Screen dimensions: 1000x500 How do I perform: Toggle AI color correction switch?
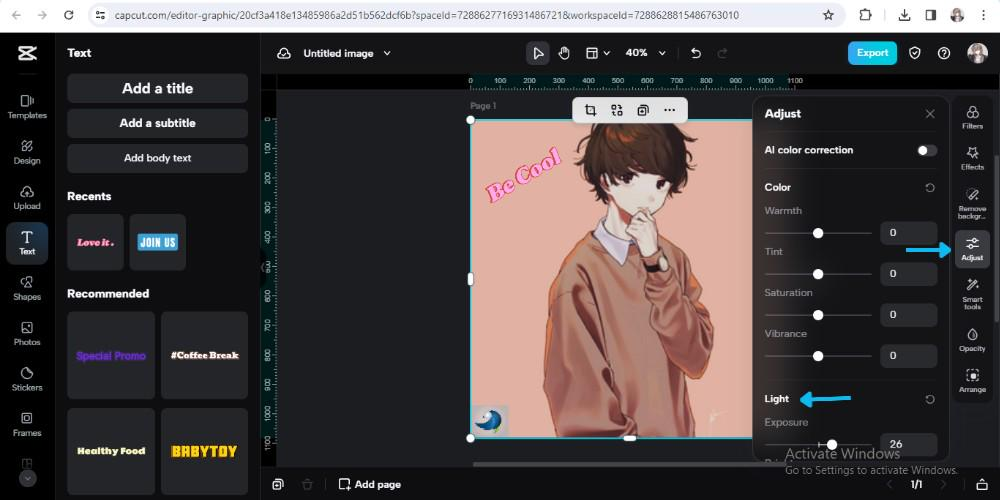point(927,151)
